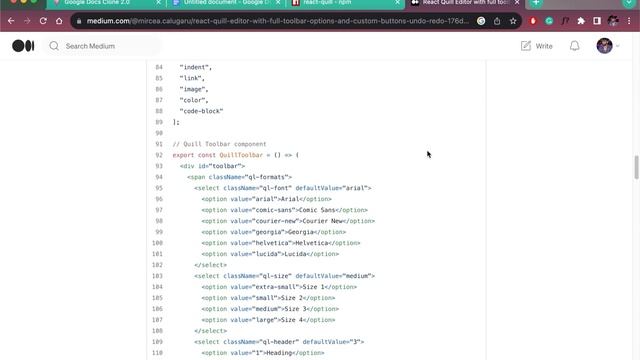Click the ql-font select line
The image size is (640, 360).
tap(282, 188)
